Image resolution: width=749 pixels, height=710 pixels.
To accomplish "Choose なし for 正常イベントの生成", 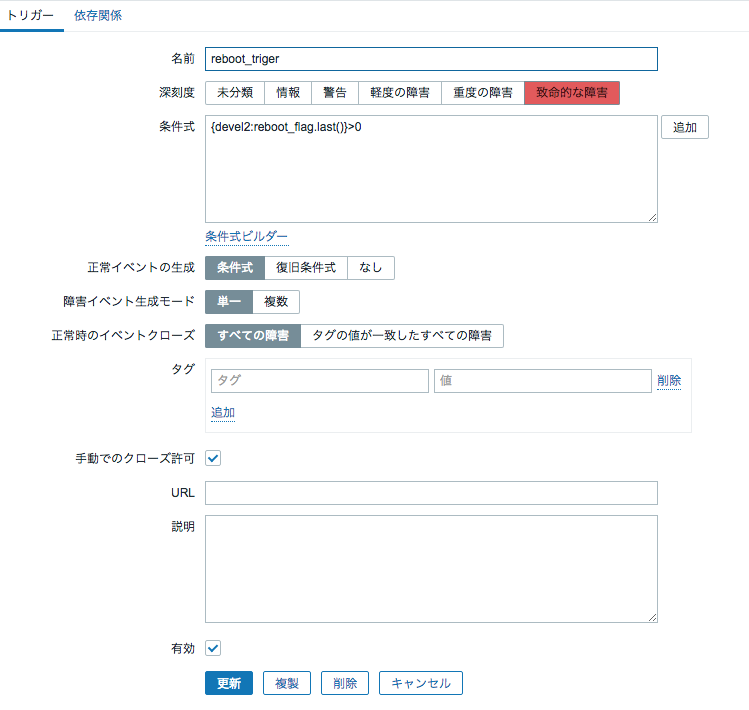I will click(x=371, y=268).
